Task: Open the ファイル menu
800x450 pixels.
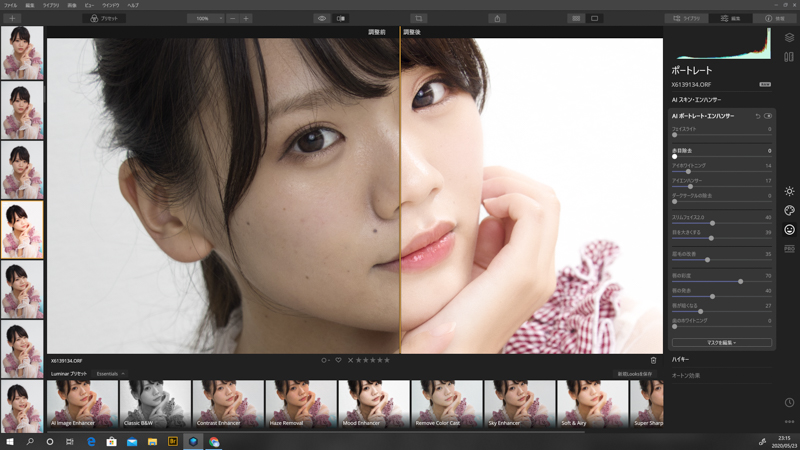Action: tap(10, 5)
